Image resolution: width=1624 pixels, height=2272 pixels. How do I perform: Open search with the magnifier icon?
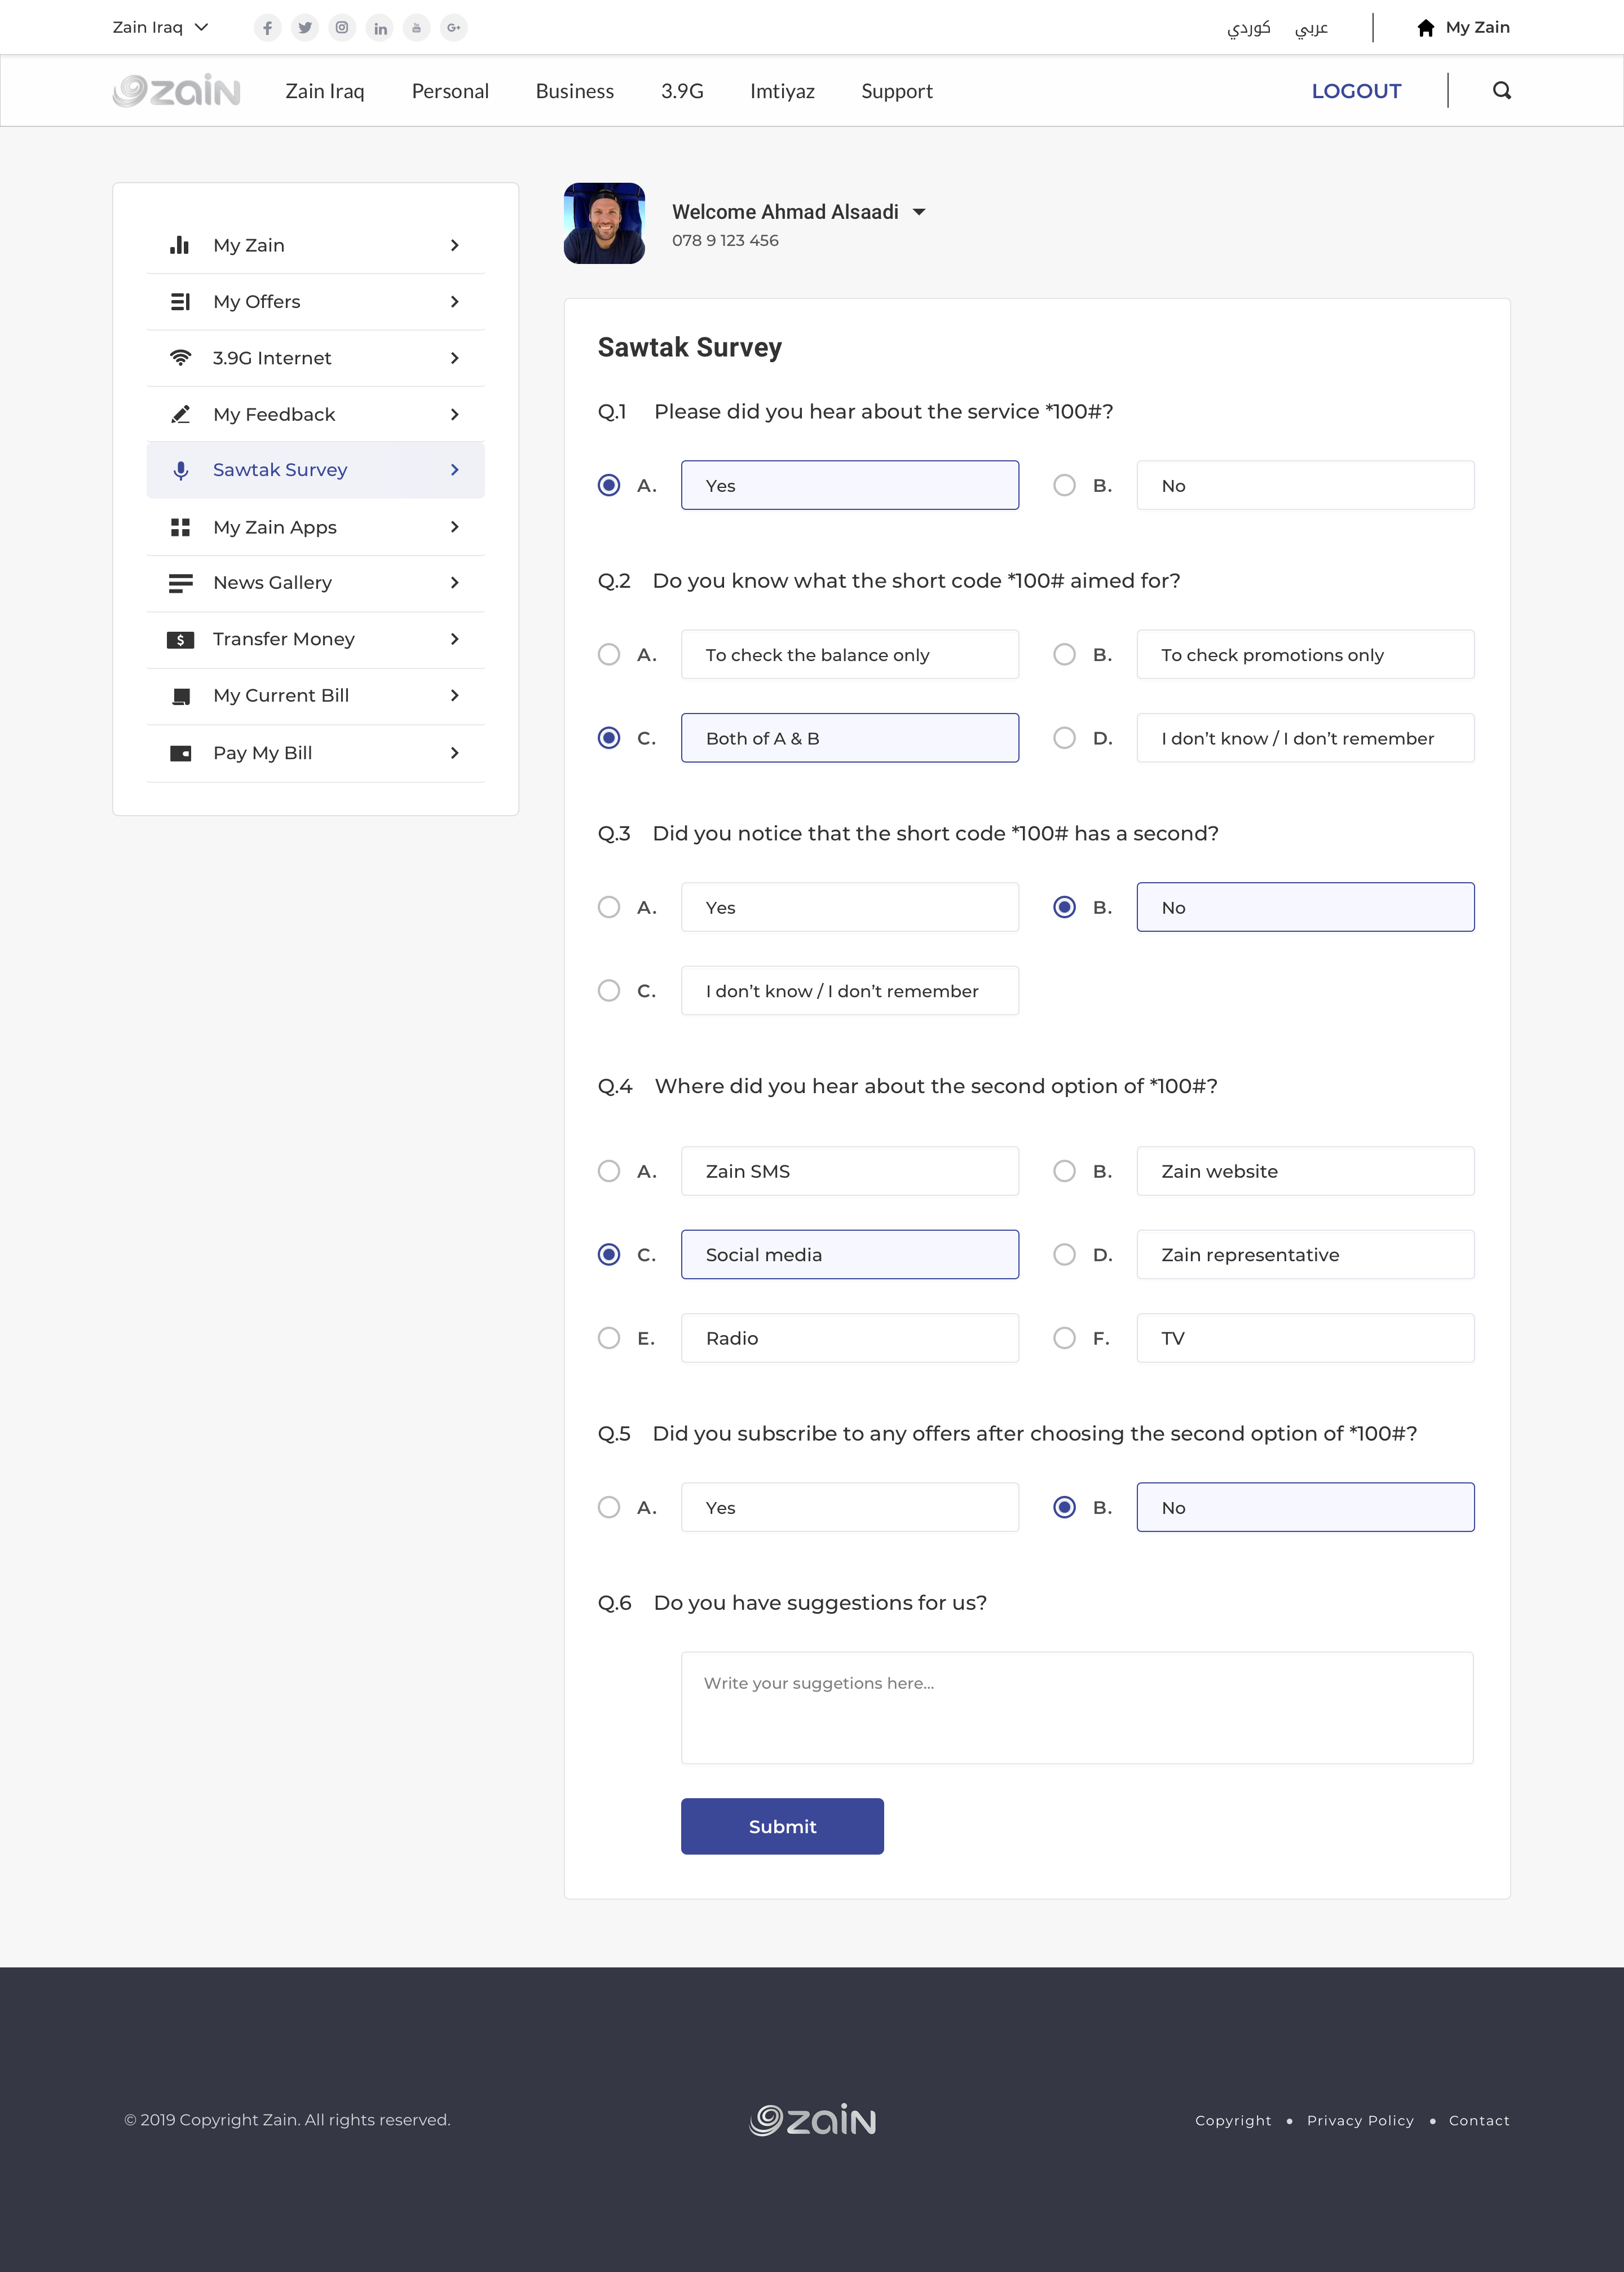pyautogui.click(x=1502, y=91)
